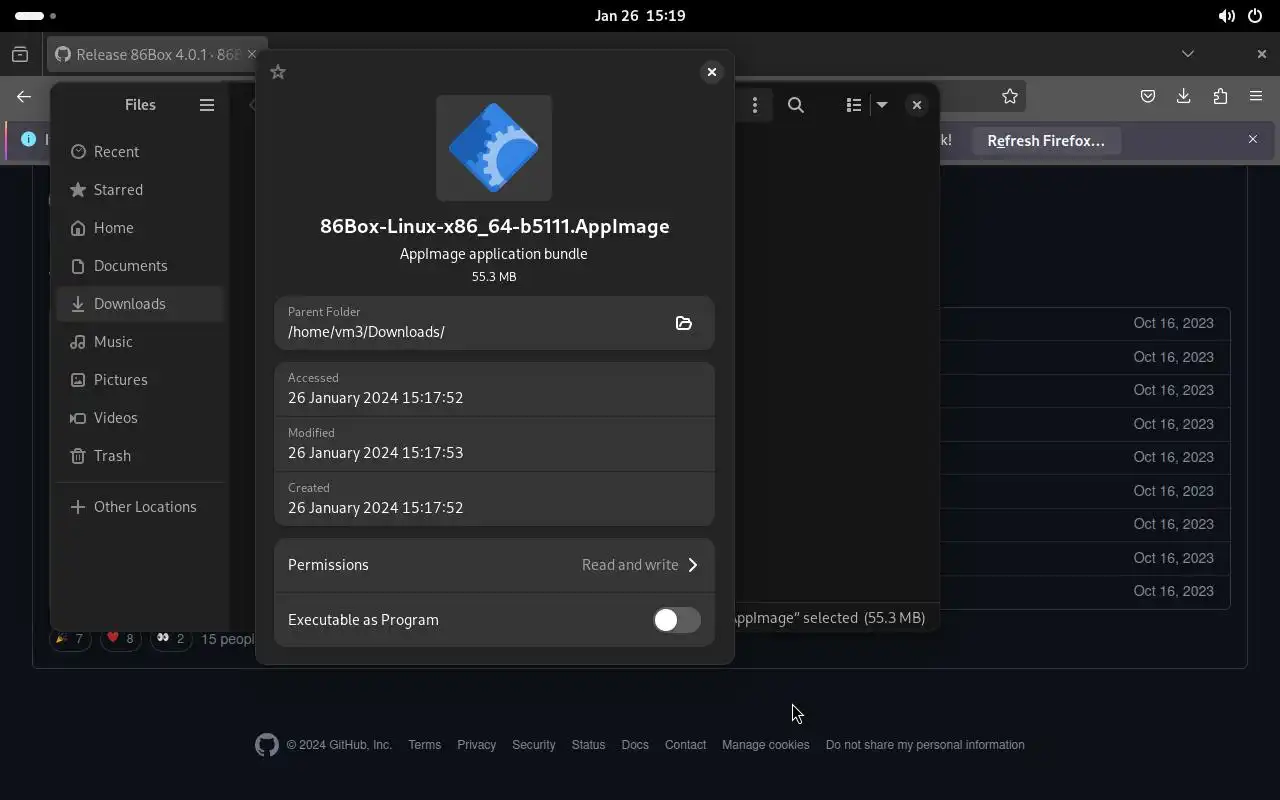Image resolution: width=1280 pixels, height=800 pixels.
Task: Open system volume icon in top bar
Action: 1226,16
